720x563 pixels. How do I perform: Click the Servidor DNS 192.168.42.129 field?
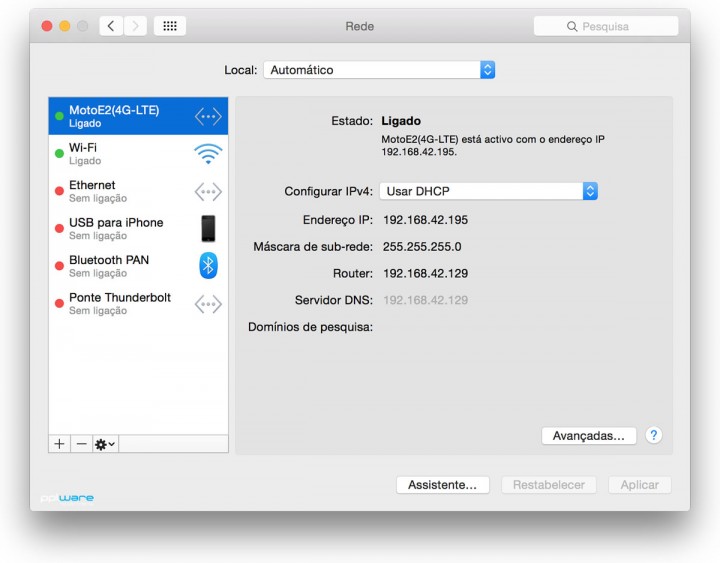pyautogui.click(x=426, y=300)
